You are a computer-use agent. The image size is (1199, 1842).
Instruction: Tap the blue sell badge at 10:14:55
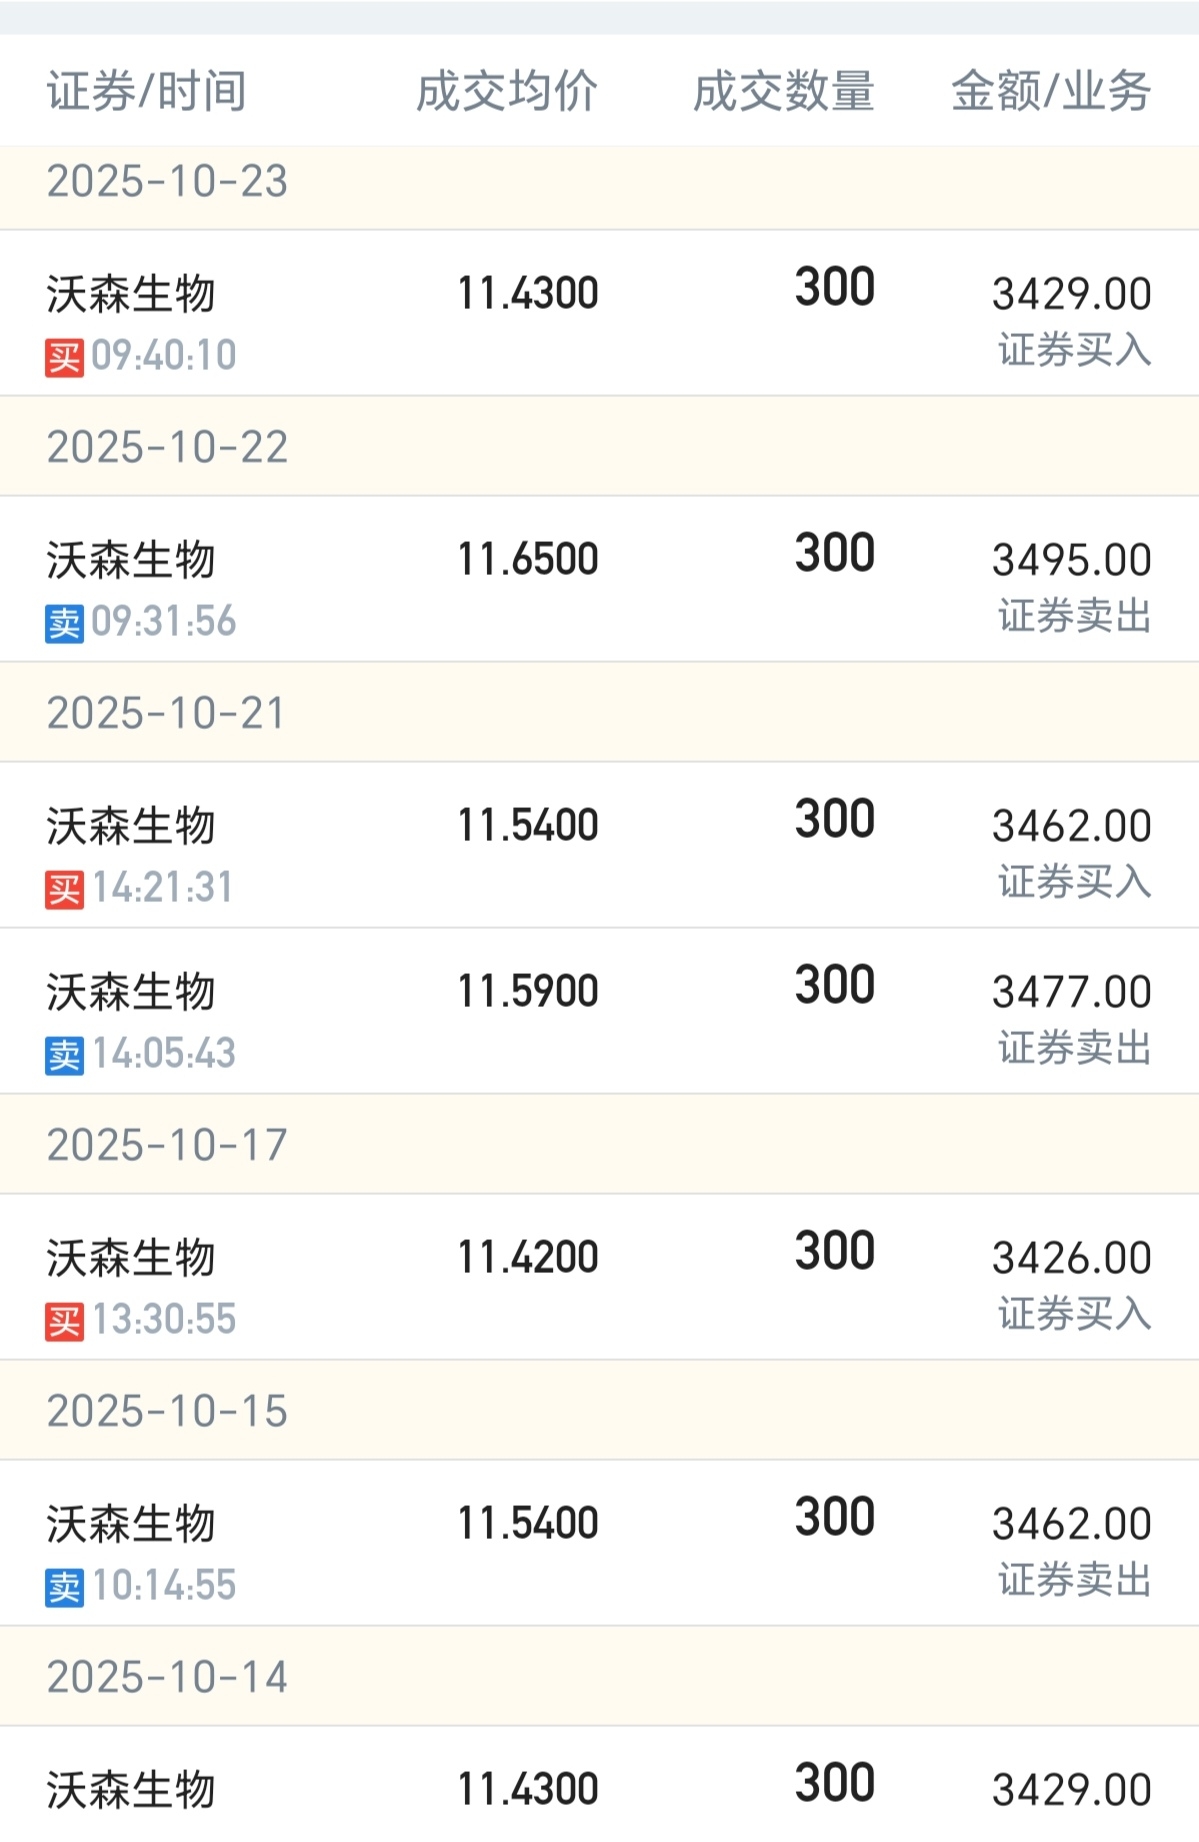(64, 1587)
